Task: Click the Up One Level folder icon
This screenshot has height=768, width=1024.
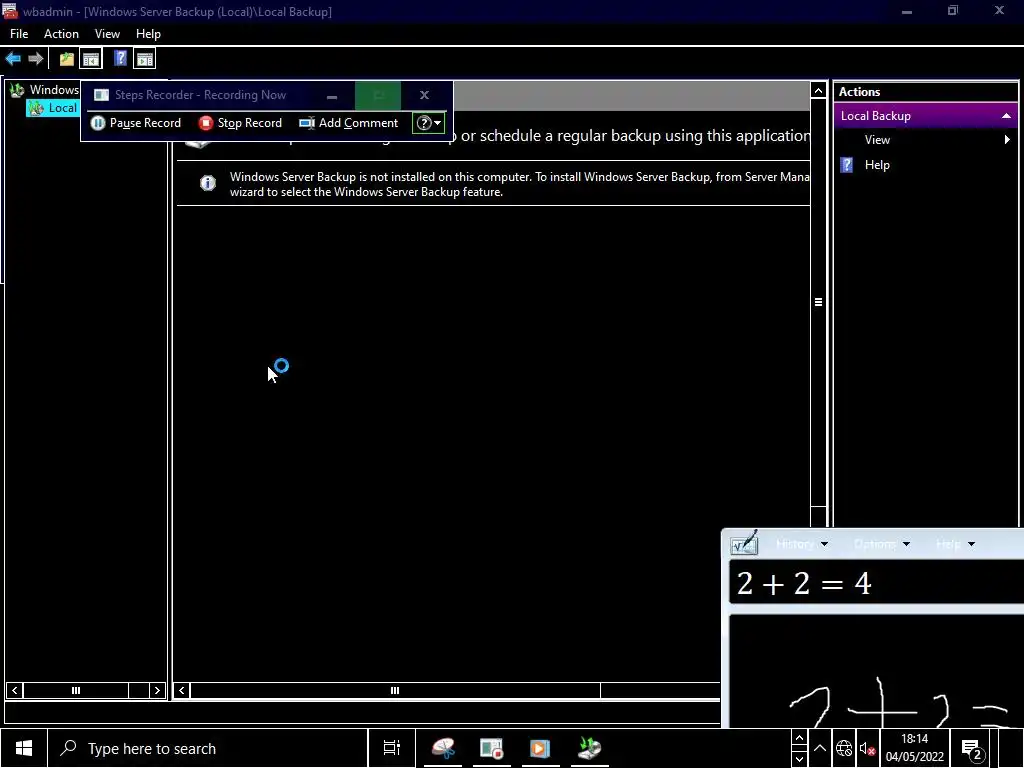Action: [x=67, y=59]
